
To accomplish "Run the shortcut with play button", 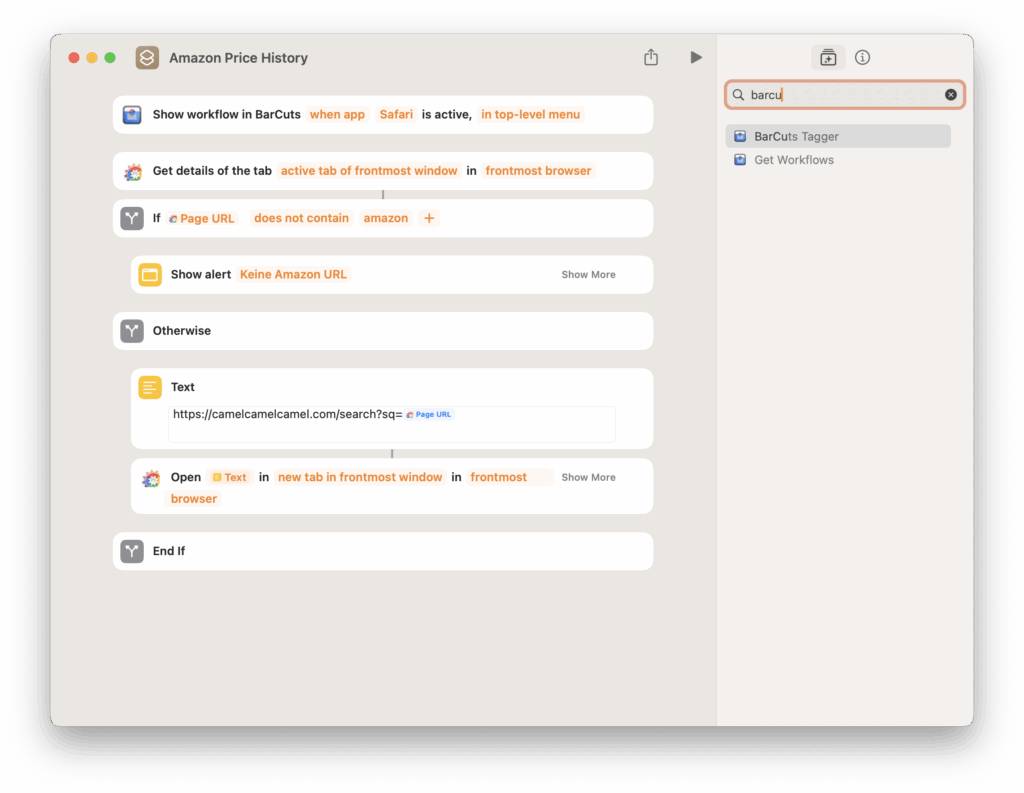I will pyautogui.click(x=696, y=57).
